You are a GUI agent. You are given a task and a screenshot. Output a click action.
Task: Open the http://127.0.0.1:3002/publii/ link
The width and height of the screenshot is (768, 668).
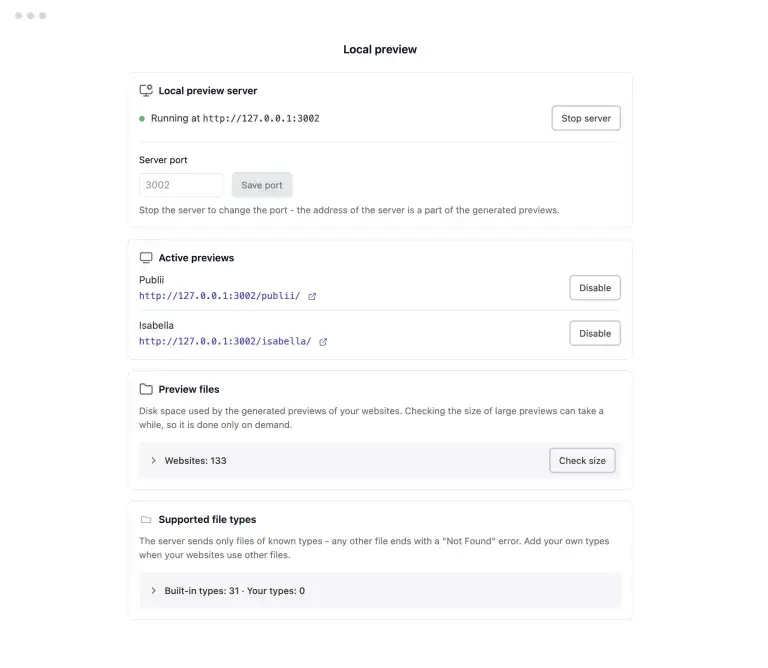[x=219, y=296]
